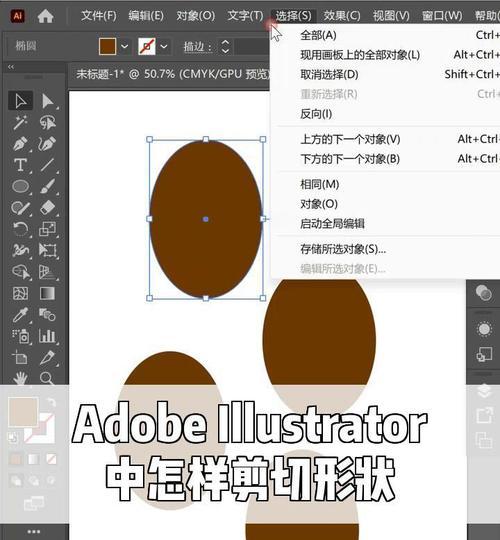The height and width of the screenshot is (540, 500).
Task: Select the Direct Selection tool
Action: pos(47,101)
